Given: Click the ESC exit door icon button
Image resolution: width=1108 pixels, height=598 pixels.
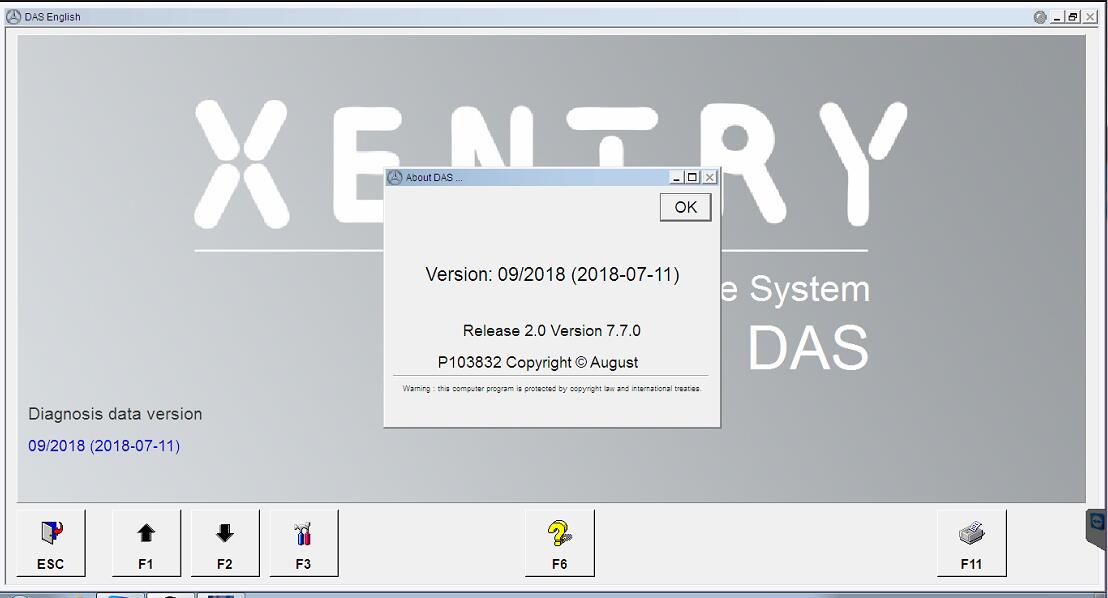Looking at the screenshot, I should (x=51, y=543).
